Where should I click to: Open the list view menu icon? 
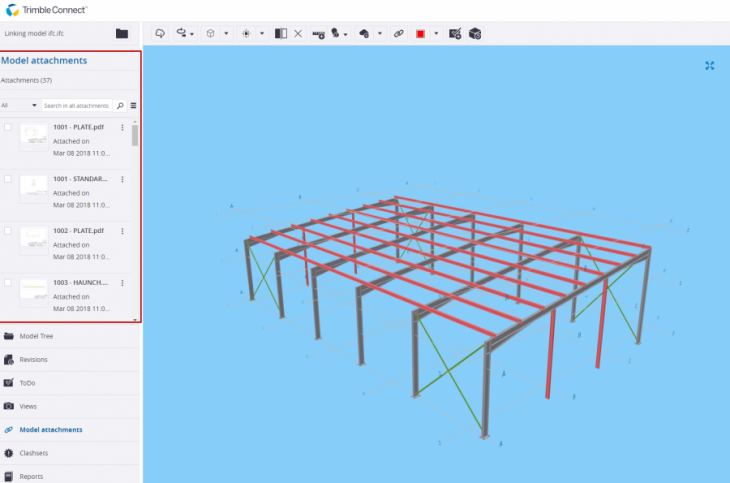[133, 105]
